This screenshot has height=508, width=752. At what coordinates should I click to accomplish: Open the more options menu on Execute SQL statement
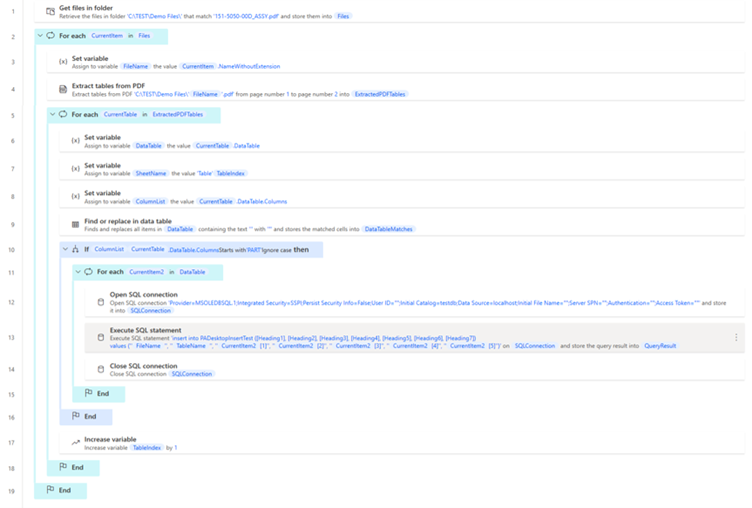(x=737, y=338)
